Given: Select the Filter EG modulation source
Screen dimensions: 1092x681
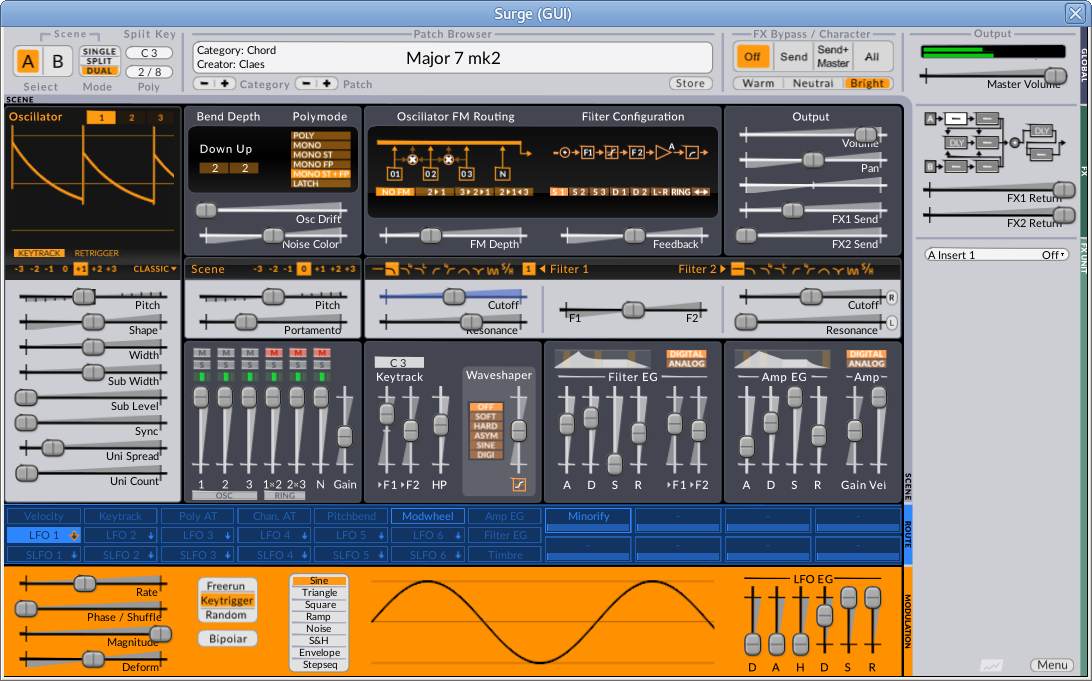Looking at the screenshot, I should pyautogui.click(x=505, y=535).
